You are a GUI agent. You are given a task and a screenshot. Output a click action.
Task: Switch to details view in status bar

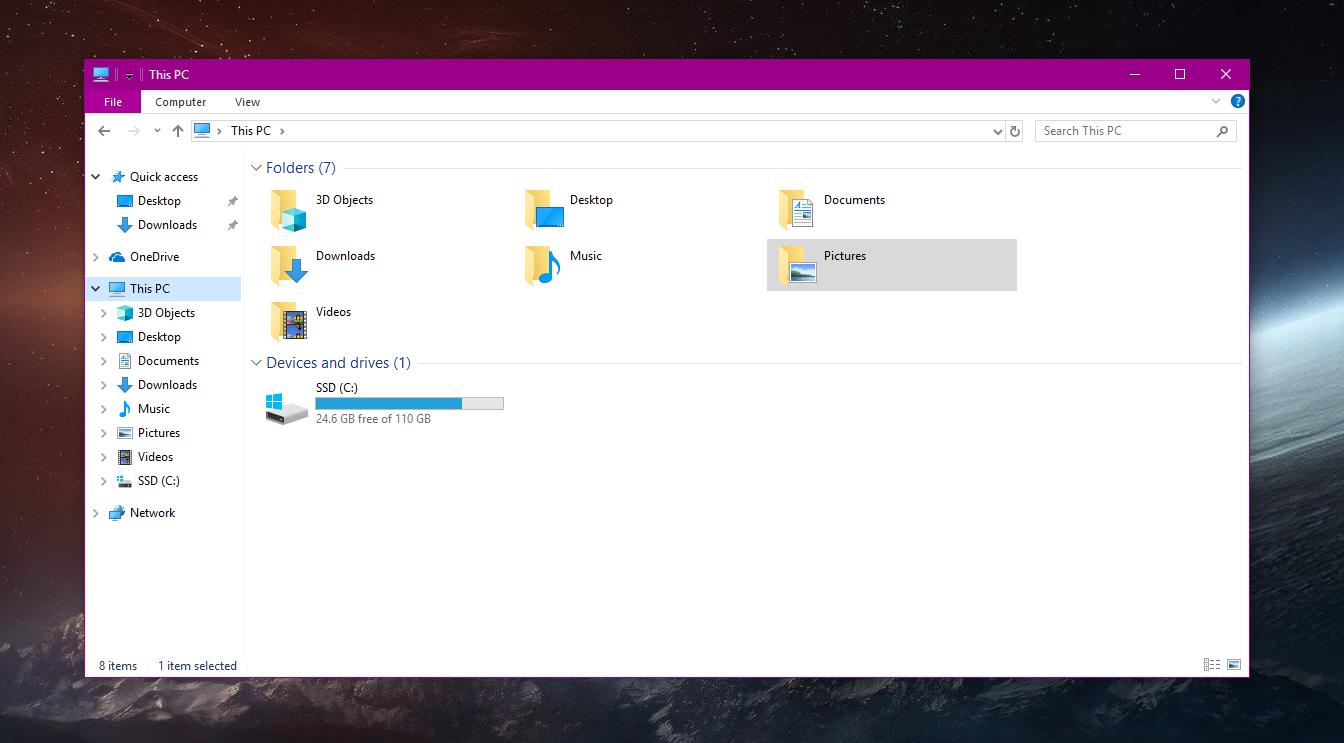1212,665
